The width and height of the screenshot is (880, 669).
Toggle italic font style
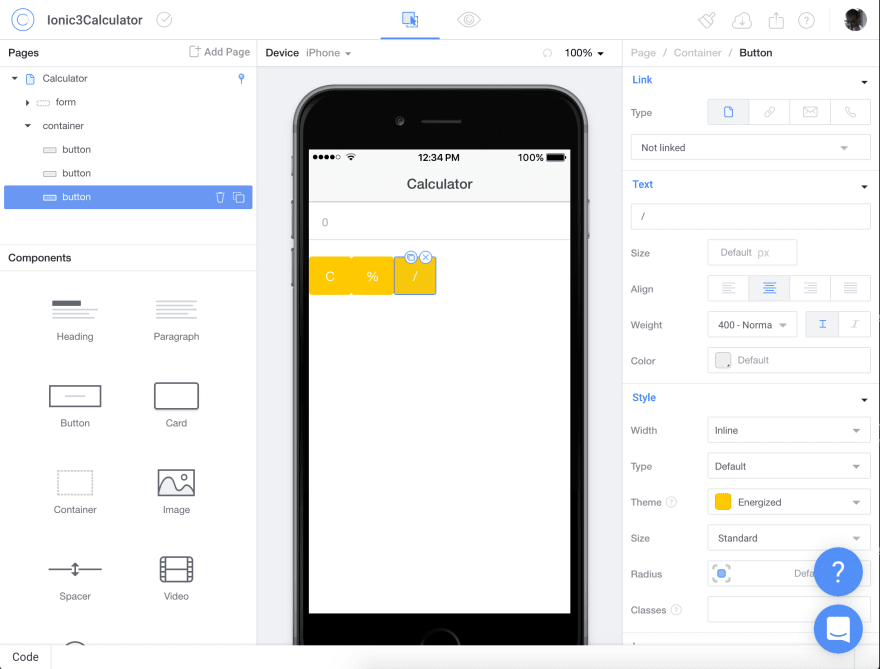pyautogui.click(x=855, y=324)
